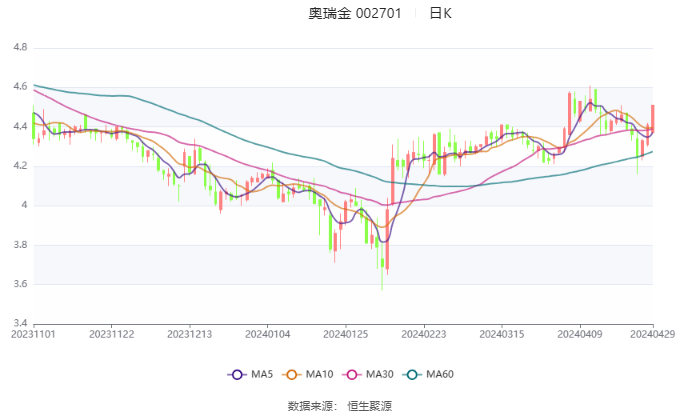
Task: Select the 日K chart tab
Action: pos(440,13)
